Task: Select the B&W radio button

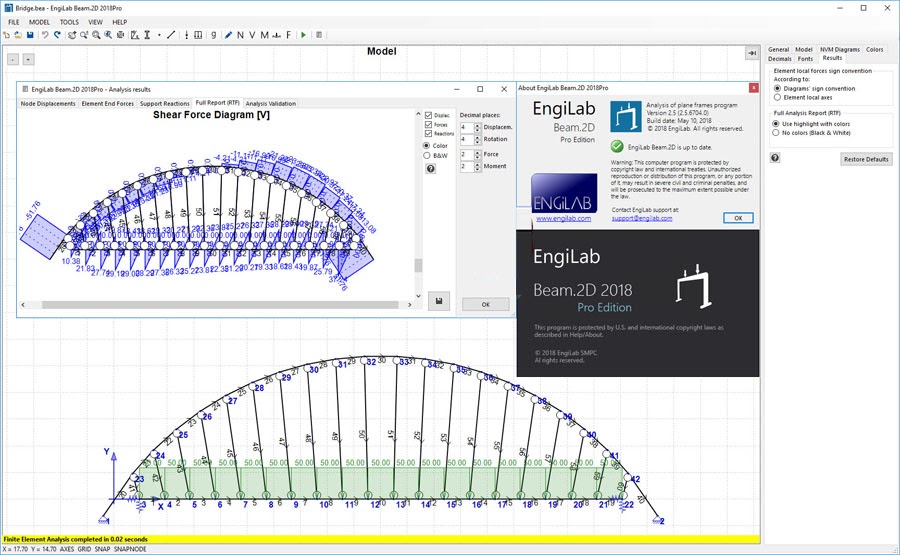Action: pos(426,156)
